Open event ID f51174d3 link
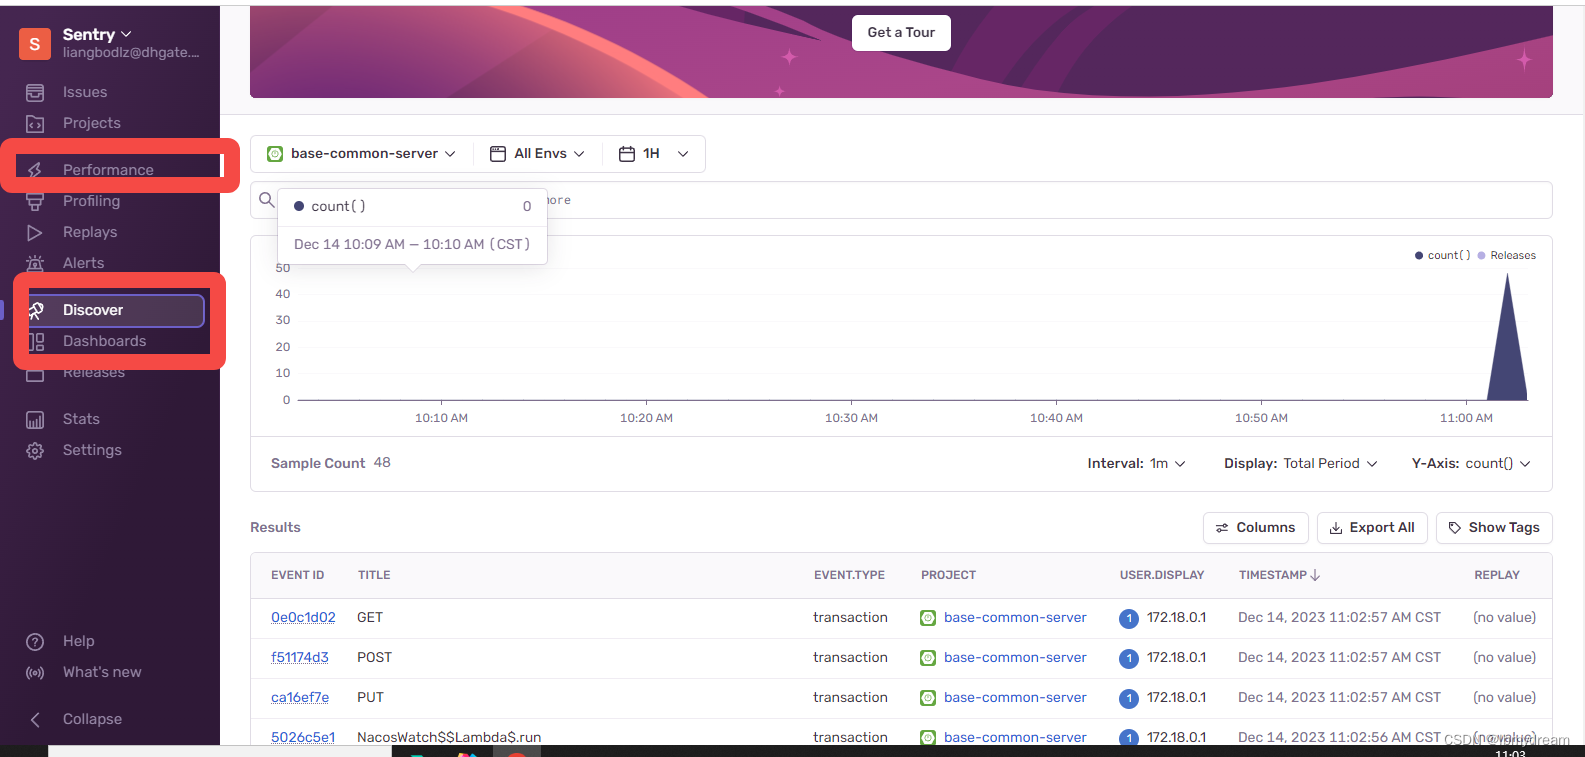This screenshot has height=757, width=1585. [x=299, y=658]
